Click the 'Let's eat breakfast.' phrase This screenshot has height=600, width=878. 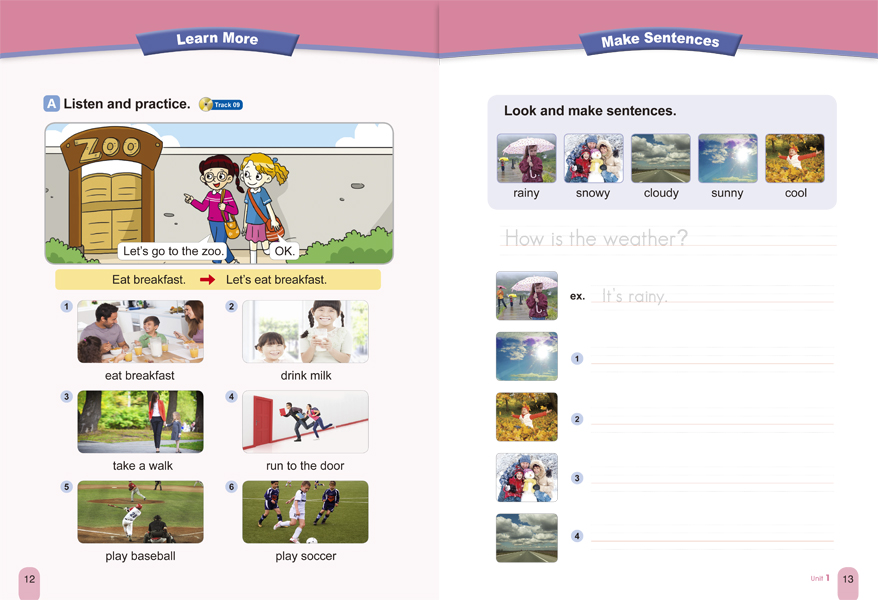tap(276, 280)
